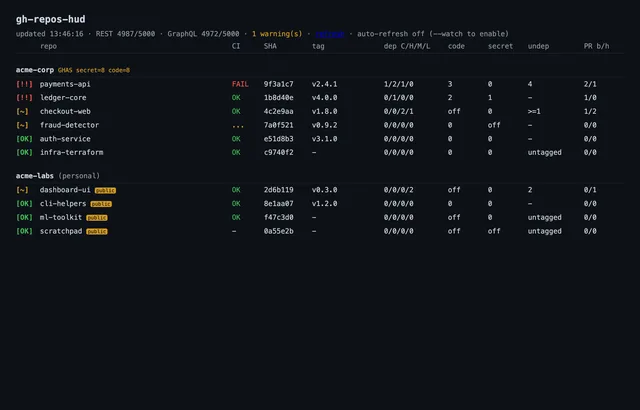This screenshot has height=410, width=640.
Task: Select the [OK] status badge for ml-toolkit
Action: pyautogui.click(x=24, y=217)
